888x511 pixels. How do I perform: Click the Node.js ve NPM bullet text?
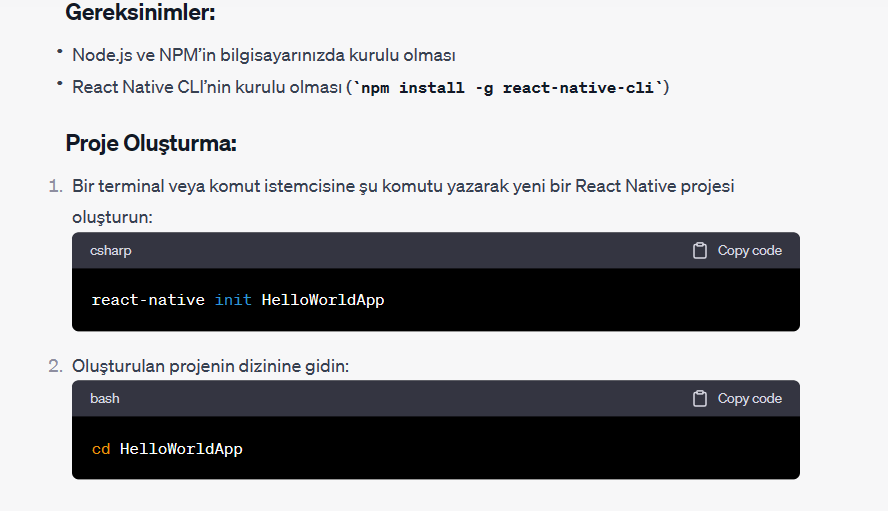click(264, 55)
